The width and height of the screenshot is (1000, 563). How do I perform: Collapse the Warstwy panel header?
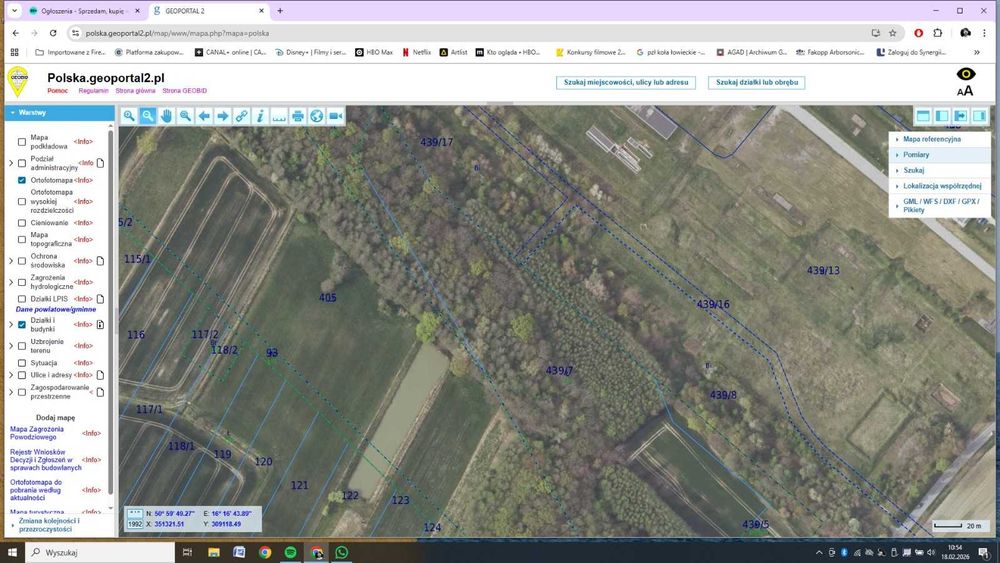(x=59, y=113)
